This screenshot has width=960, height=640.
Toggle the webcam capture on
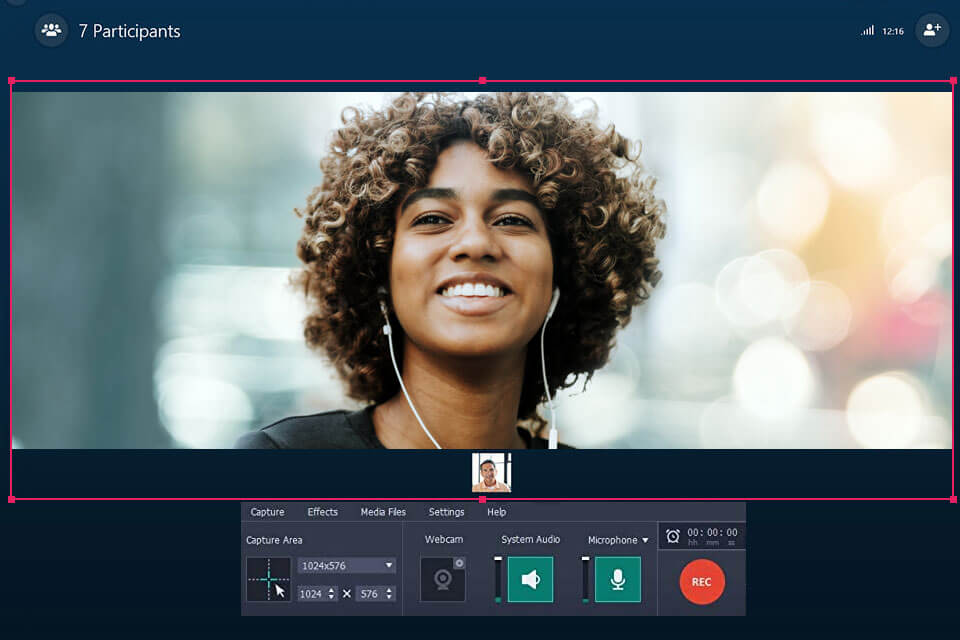tap(443, 579)
